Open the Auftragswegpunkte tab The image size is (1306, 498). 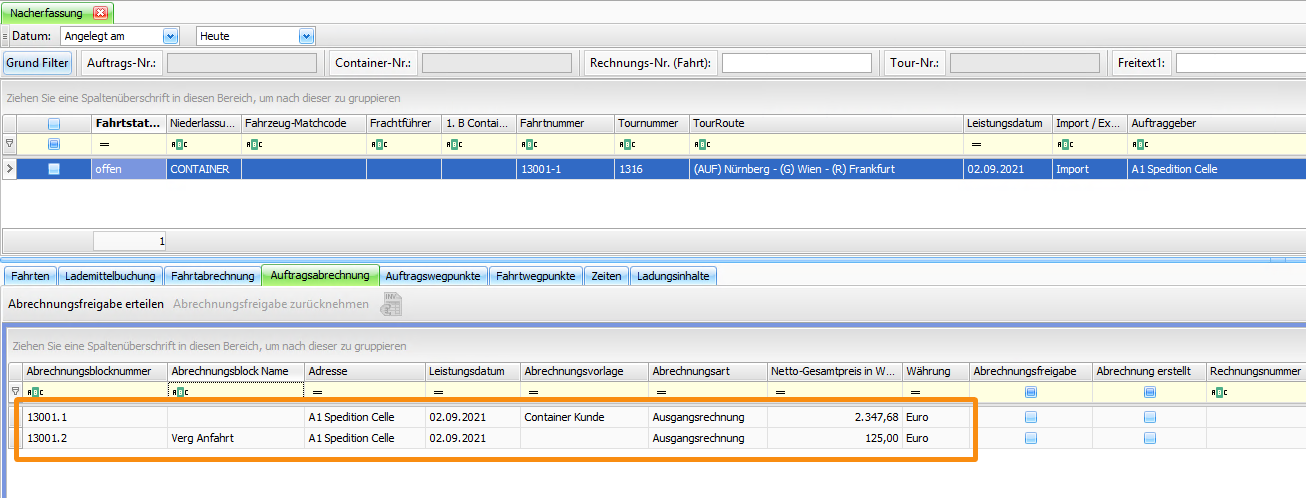point(432,276)
